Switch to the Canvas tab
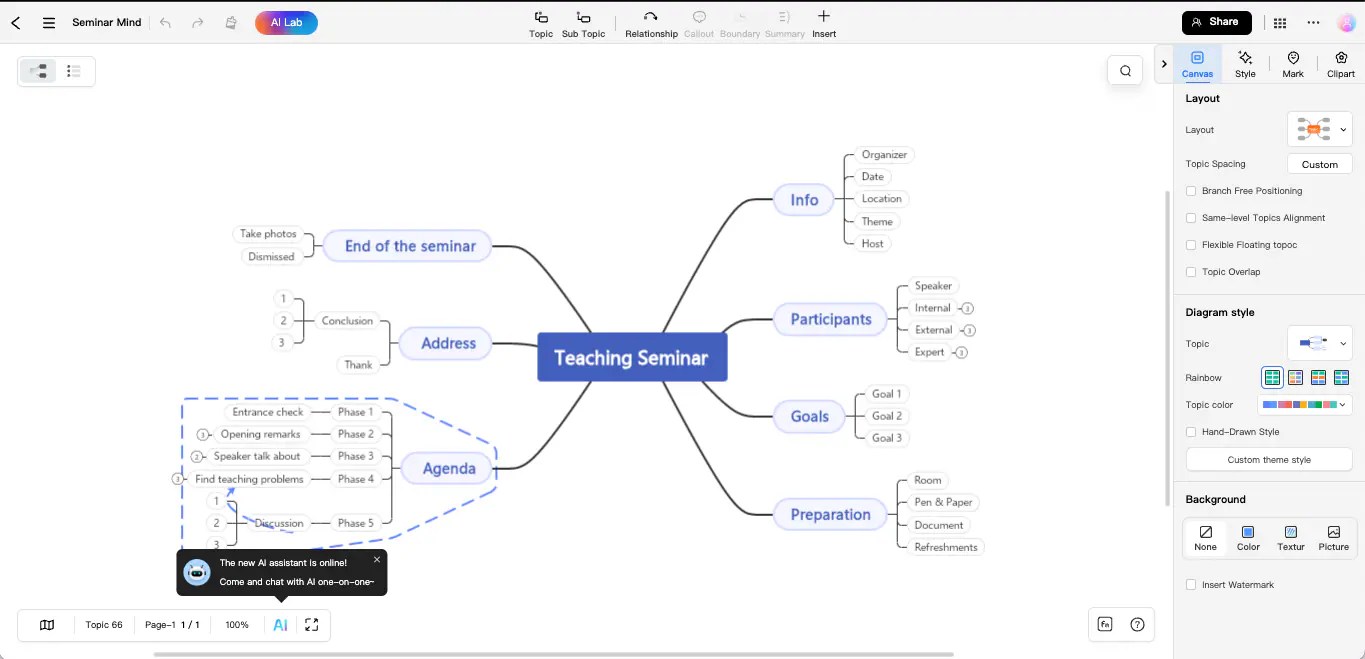The height and width of the screenshot is (659, 1365). (x=1197, y=64)
